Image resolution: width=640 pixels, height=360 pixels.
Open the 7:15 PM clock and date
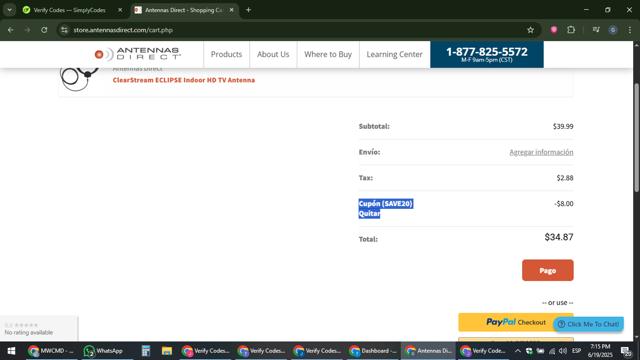click(x=600, y=351)
